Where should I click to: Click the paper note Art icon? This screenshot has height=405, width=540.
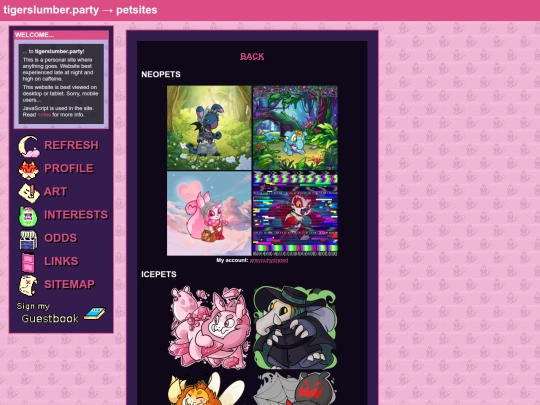(29, 192)
